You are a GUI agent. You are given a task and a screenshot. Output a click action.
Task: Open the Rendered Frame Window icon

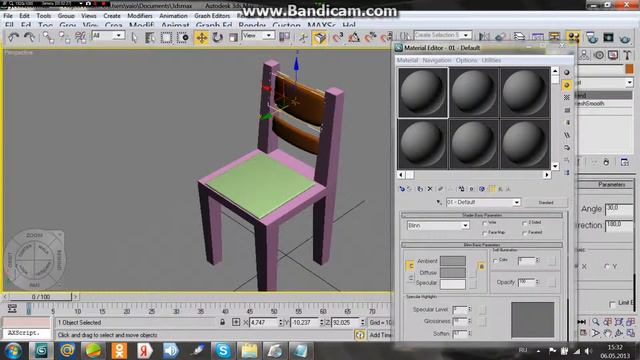(608, 38)
